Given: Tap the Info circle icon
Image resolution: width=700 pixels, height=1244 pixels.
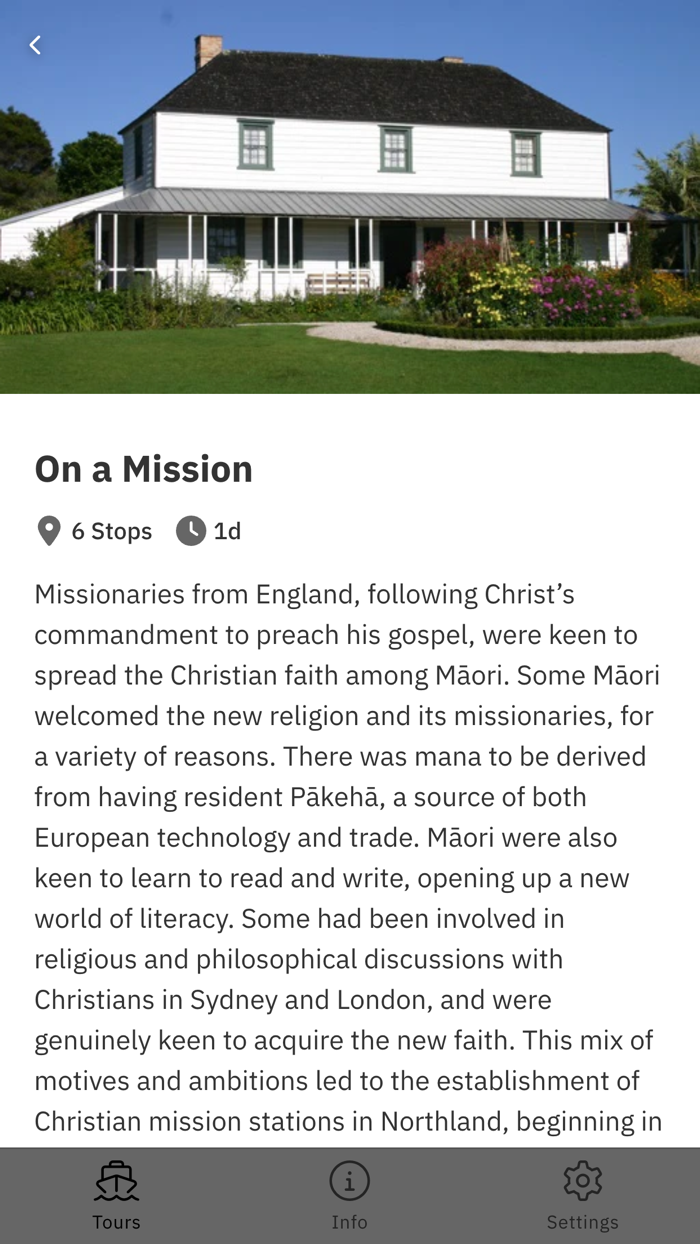Looking at the screenshot, I should tap(349, 1181).
